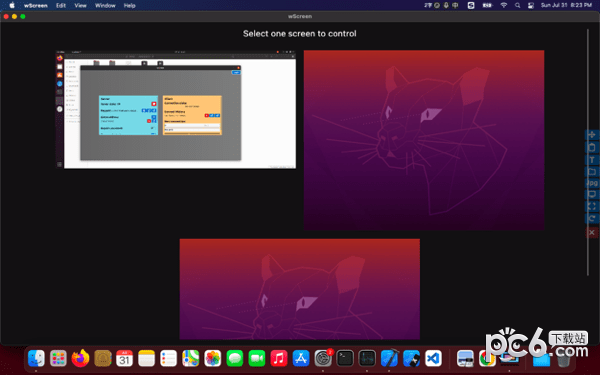Image resolution: width=600 pixels, height=375 pixels.
Task: Open the Help menu
Action: [x=130, y=5]
